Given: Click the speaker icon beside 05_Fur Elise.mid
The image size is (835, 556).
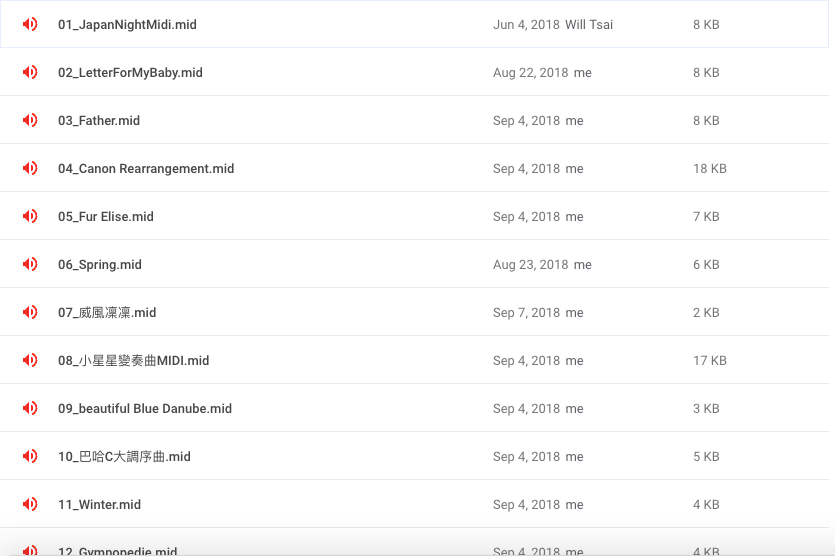Looking at the screenshot, I should tap(30, 216).
